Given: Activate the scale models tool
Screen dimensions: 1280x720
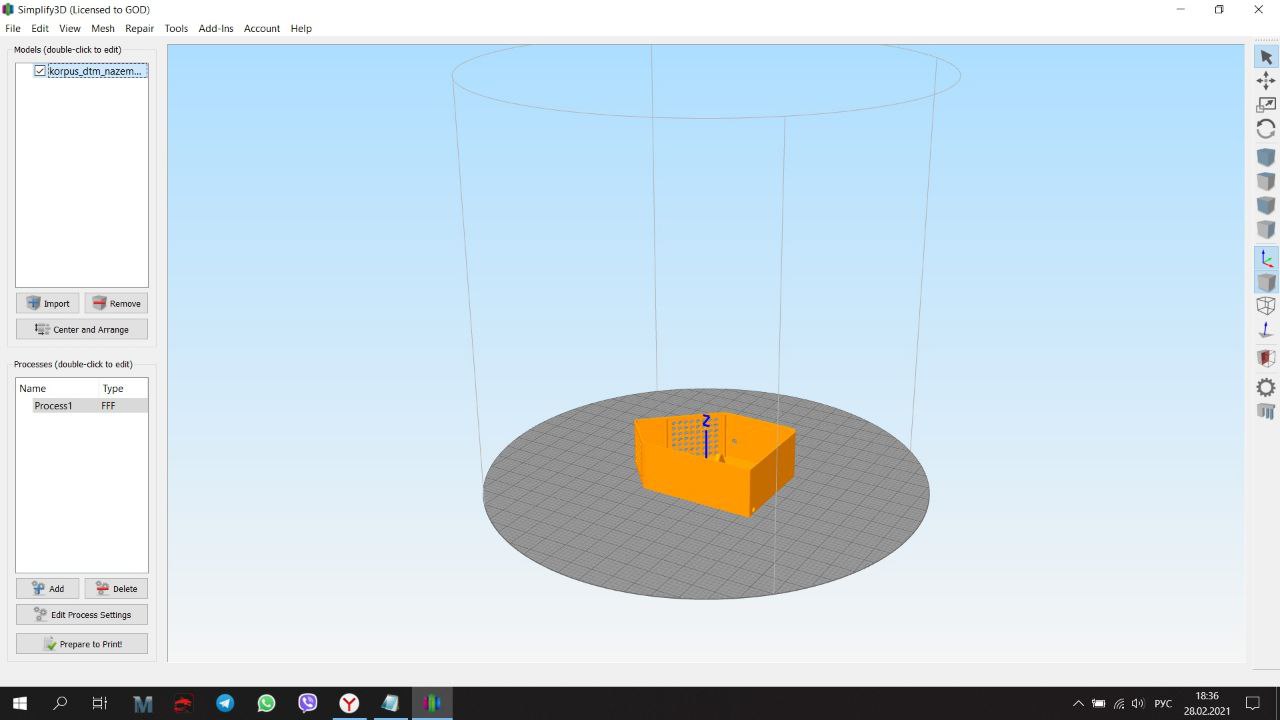Looking at the screenshot, I should (x=1266, y=105).
